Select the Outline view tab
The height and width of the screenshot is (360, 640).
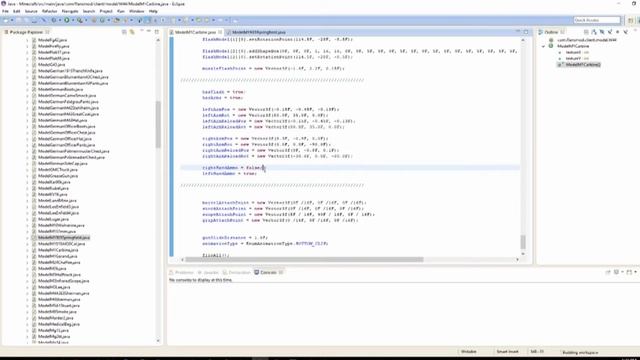click(551, 32)
